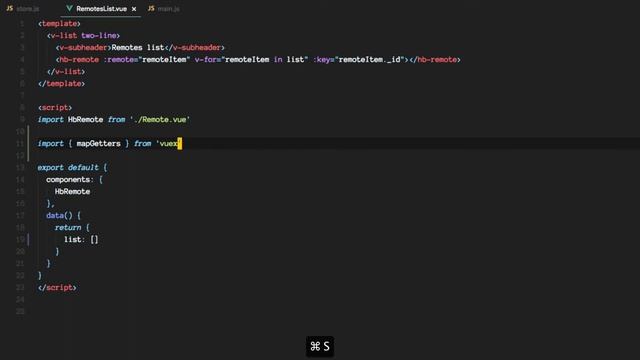The height and width of the screenshot is (360, 640).
Task: Click the closing /template tag
Action: pyautogui.click(x=61, y=84)
